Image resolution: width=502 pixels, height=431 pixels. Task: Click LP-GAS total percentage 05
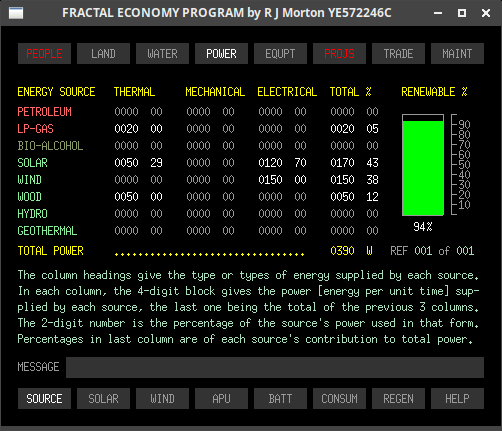tap(372, 129)
